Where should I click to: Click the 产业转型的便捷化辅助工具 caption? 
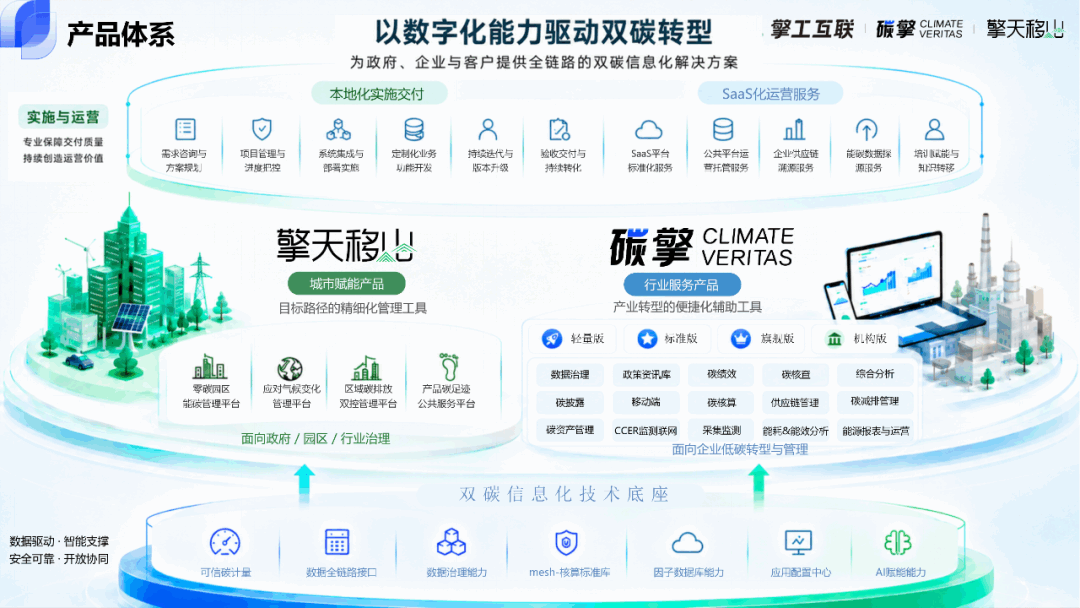[687, 307]
